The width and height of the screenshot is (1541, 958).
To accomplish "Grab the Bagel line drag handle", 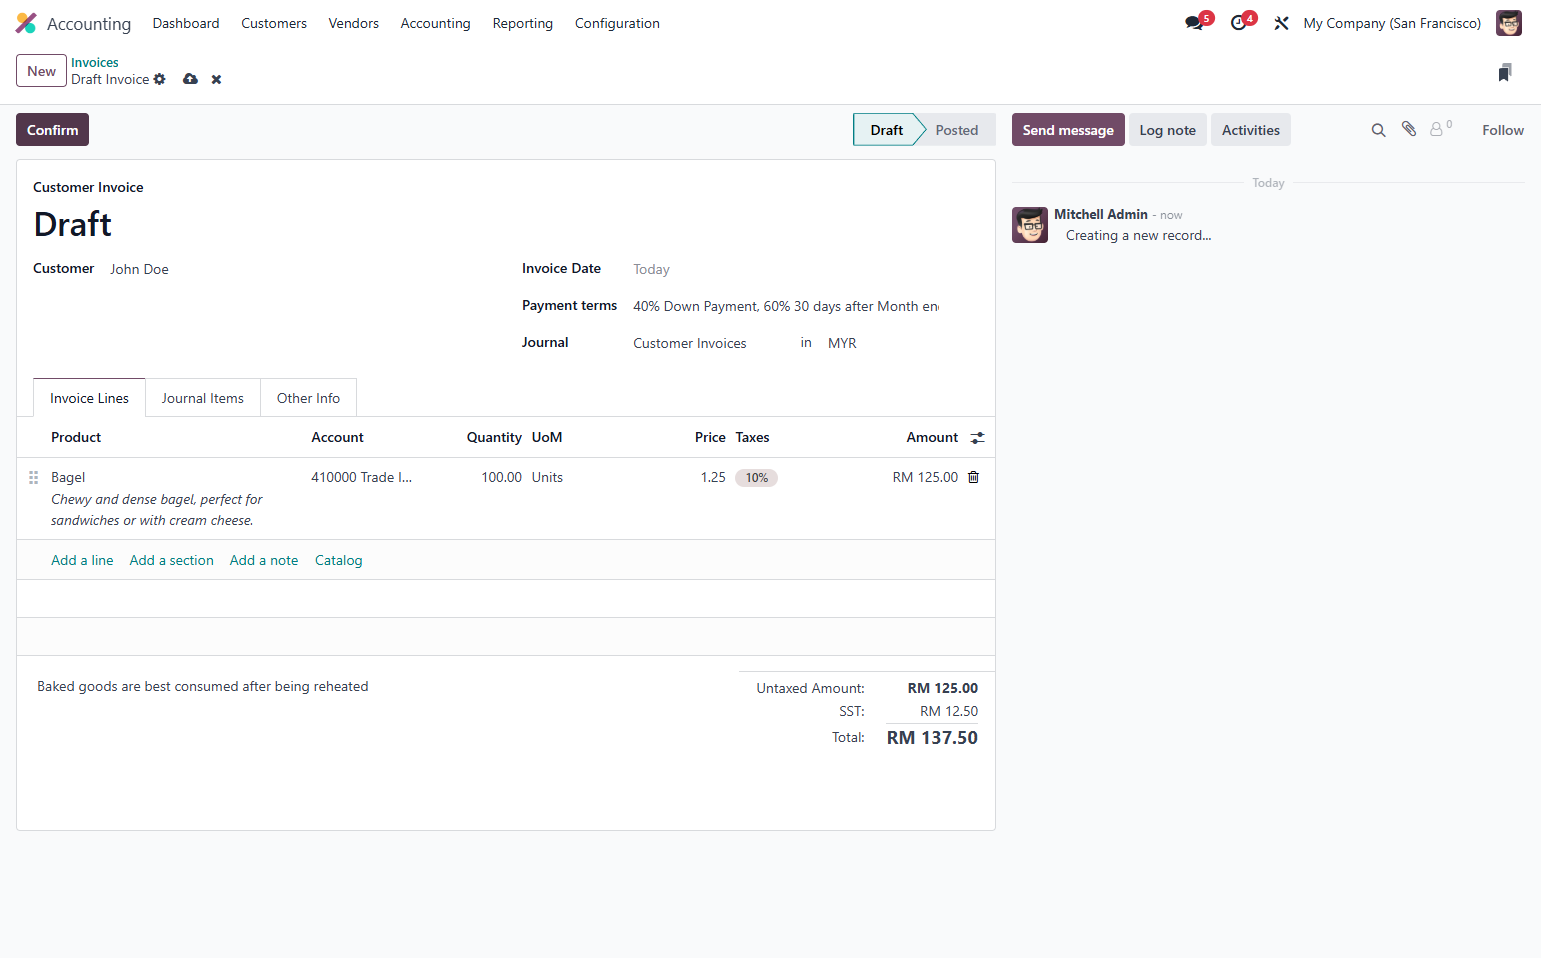I will click(33, 477).
